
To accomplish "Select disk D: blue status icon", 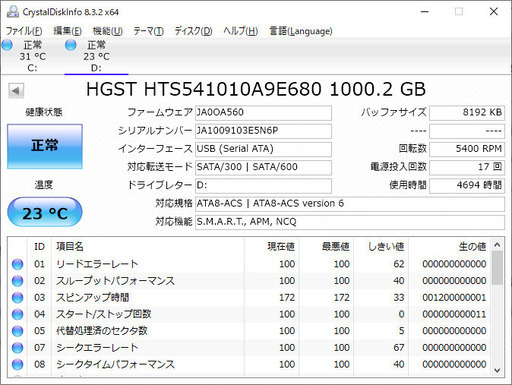I will pyautogui.click(x=71, y=45).
